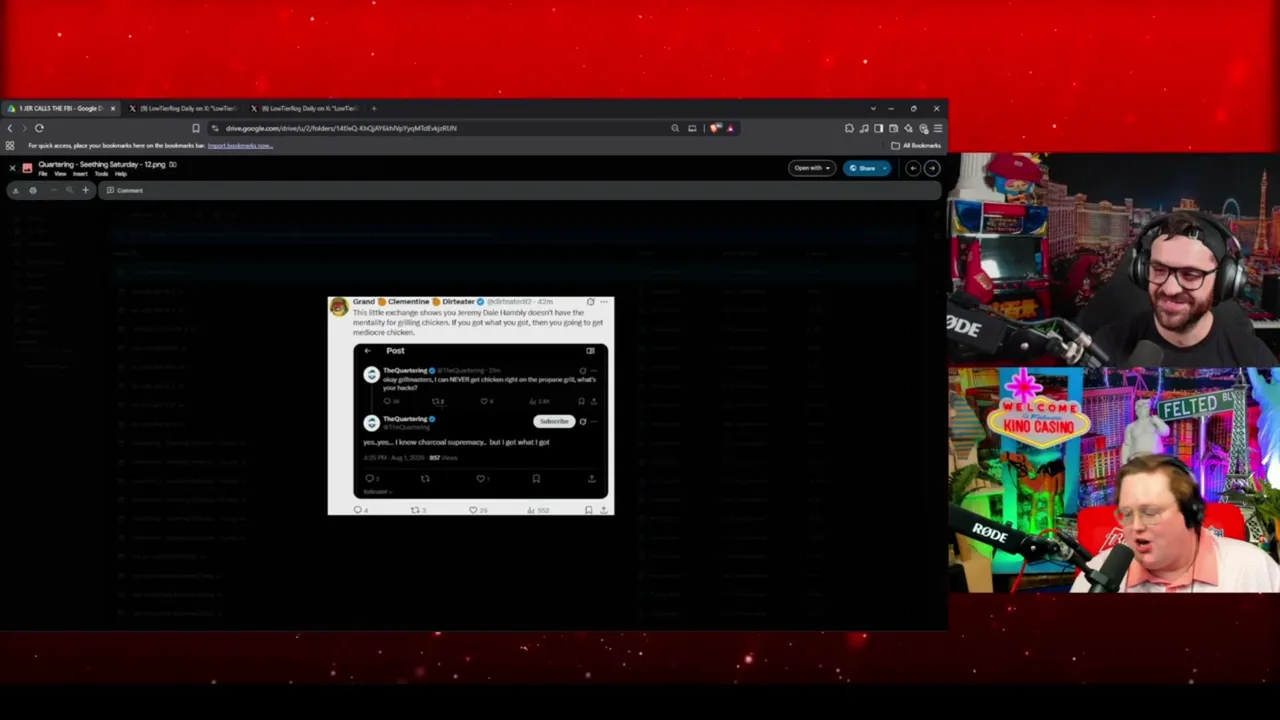
Task: Close the Google Drive image preview
Action: coord(12,168)
